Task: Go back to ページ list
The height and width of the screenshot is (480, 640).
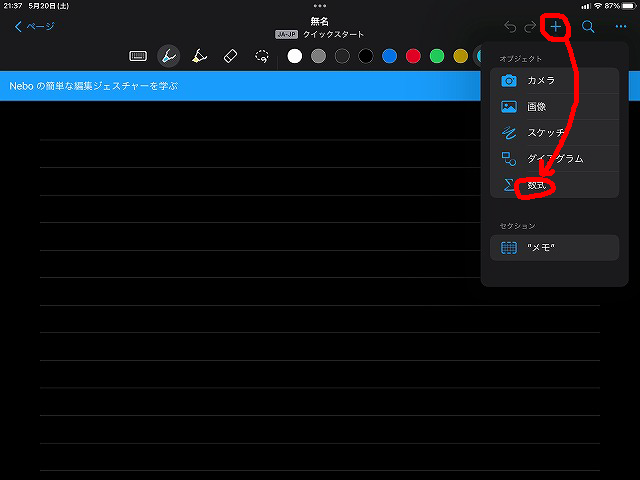Action: 35,27
